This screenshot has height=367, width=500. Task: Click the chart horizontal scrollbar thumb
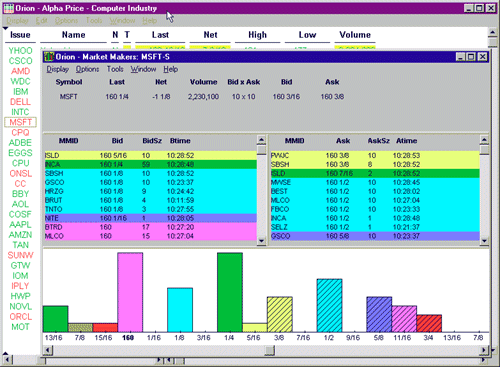tap(270, 350)
